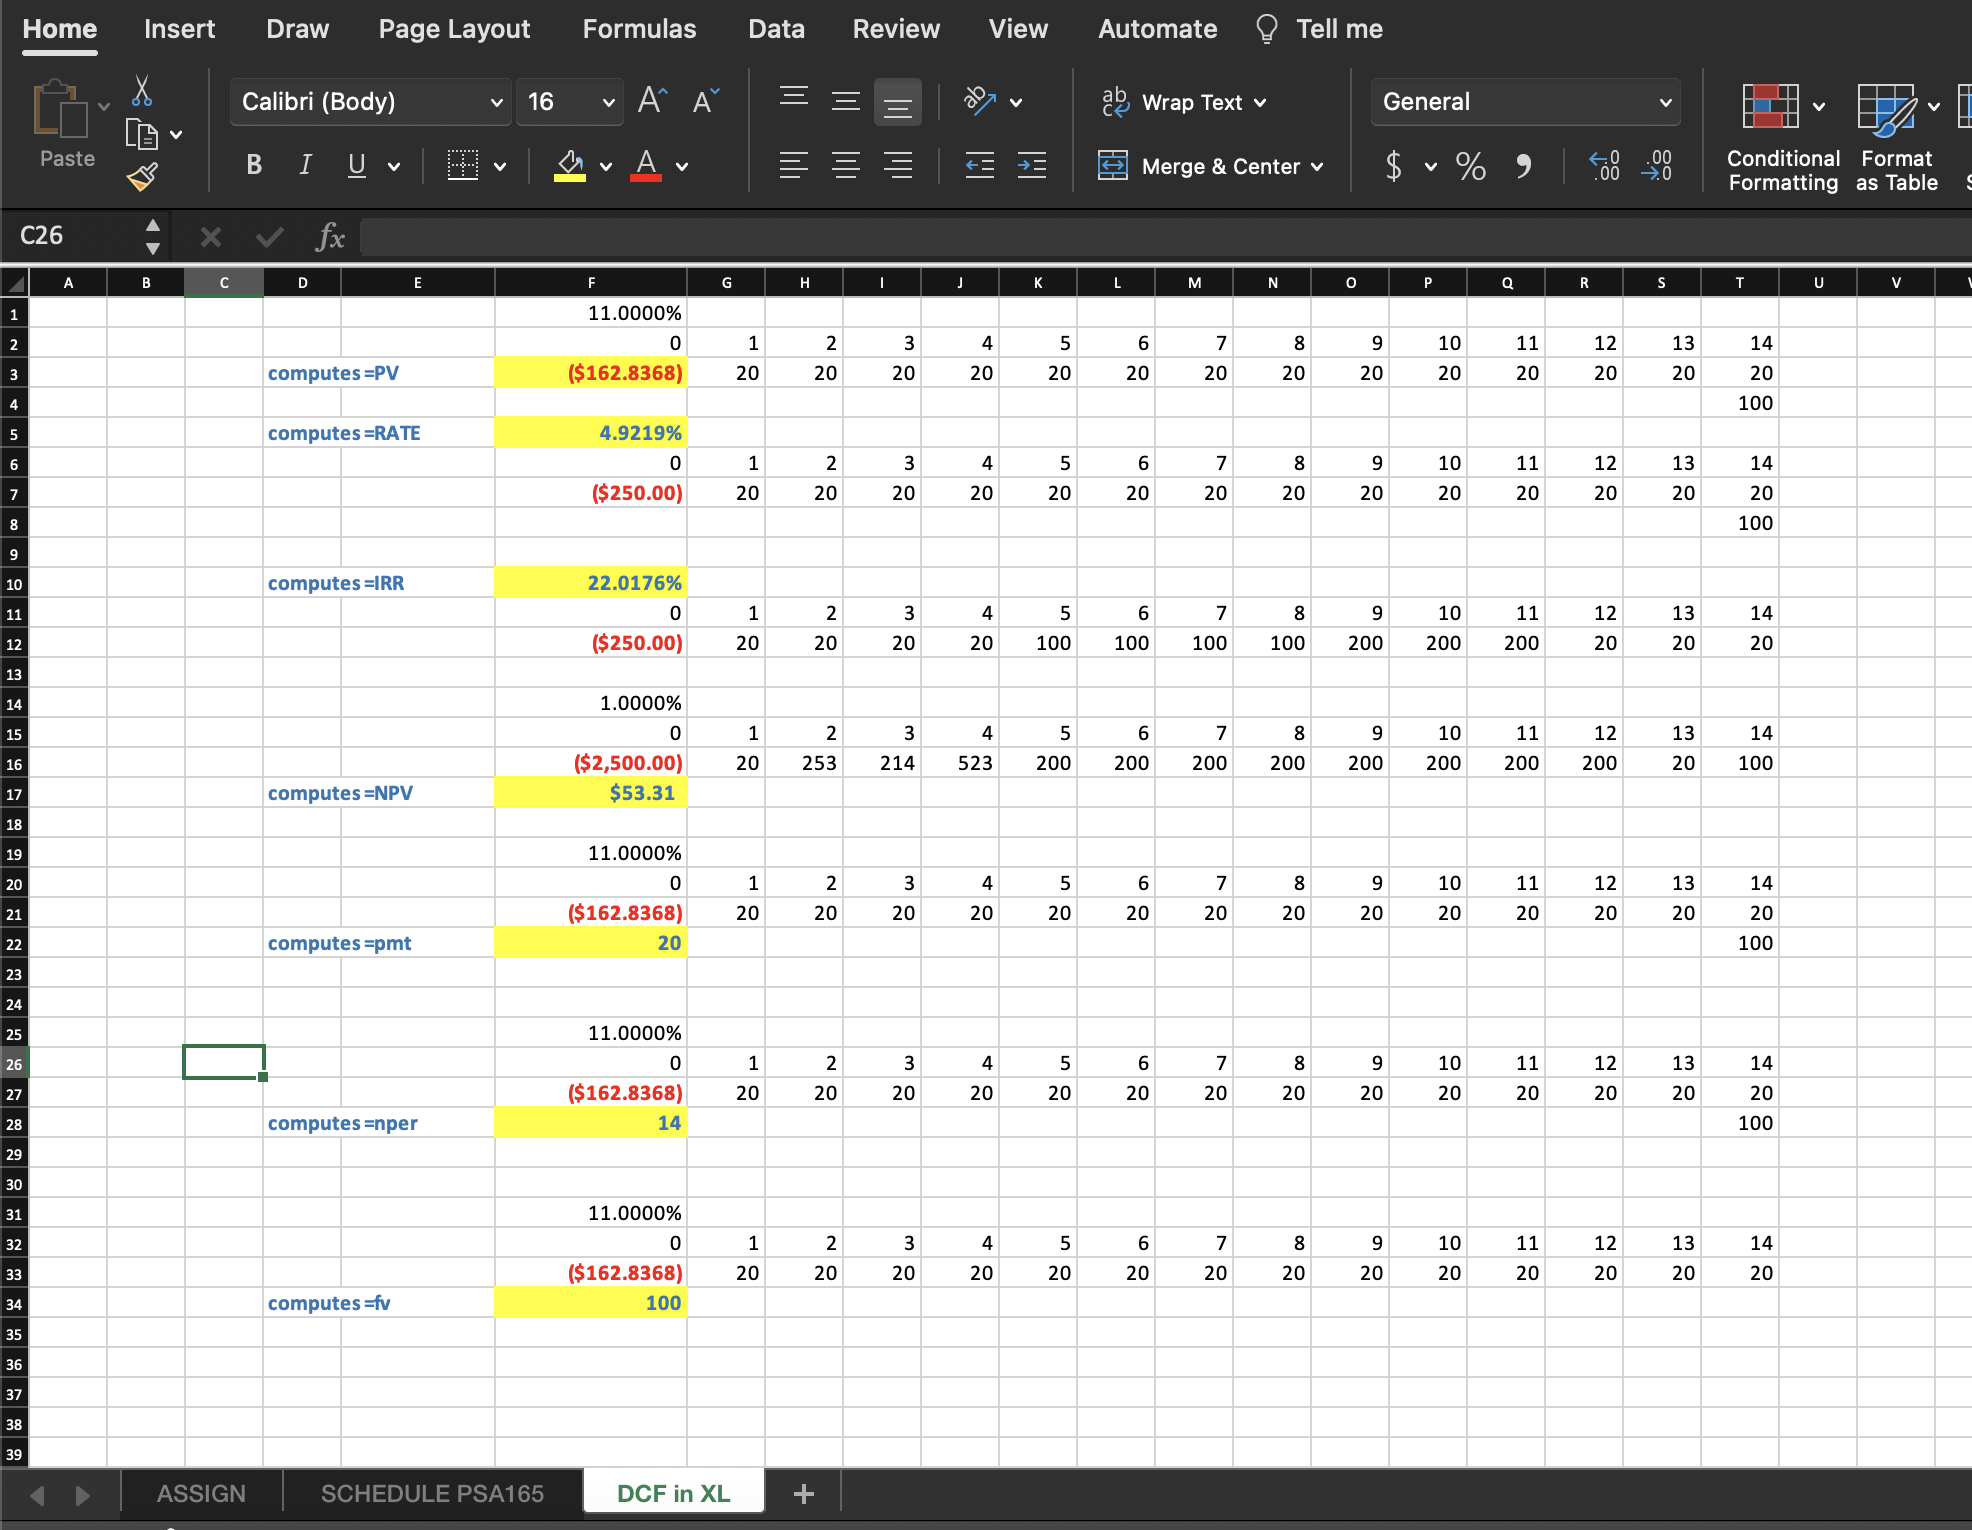This screenshot has width=1972, height=1530.
Task: Apply the yellow fill color swatch
Action: (x=570, y=166)
